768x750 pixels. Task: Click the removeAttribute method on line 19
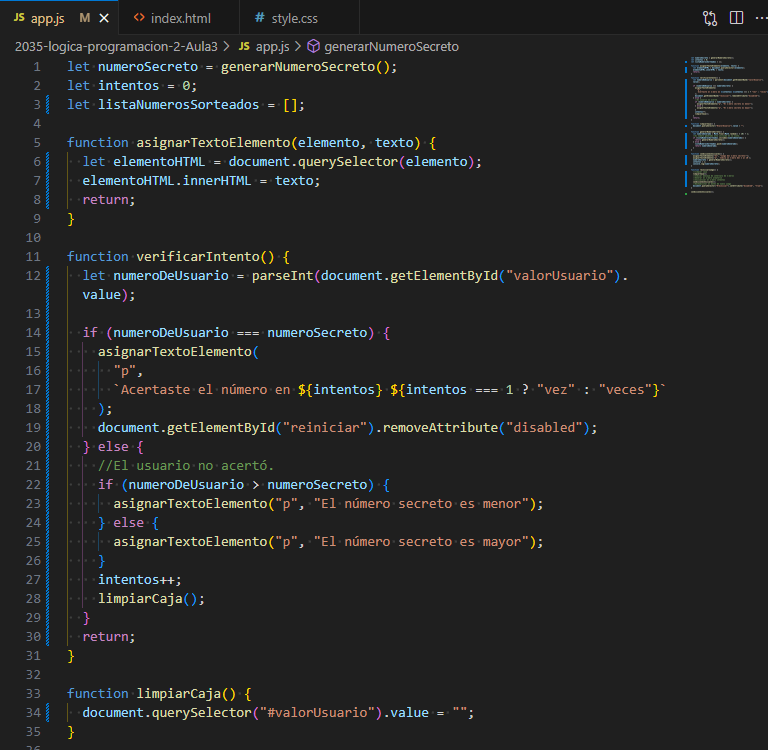click(440, 428)
